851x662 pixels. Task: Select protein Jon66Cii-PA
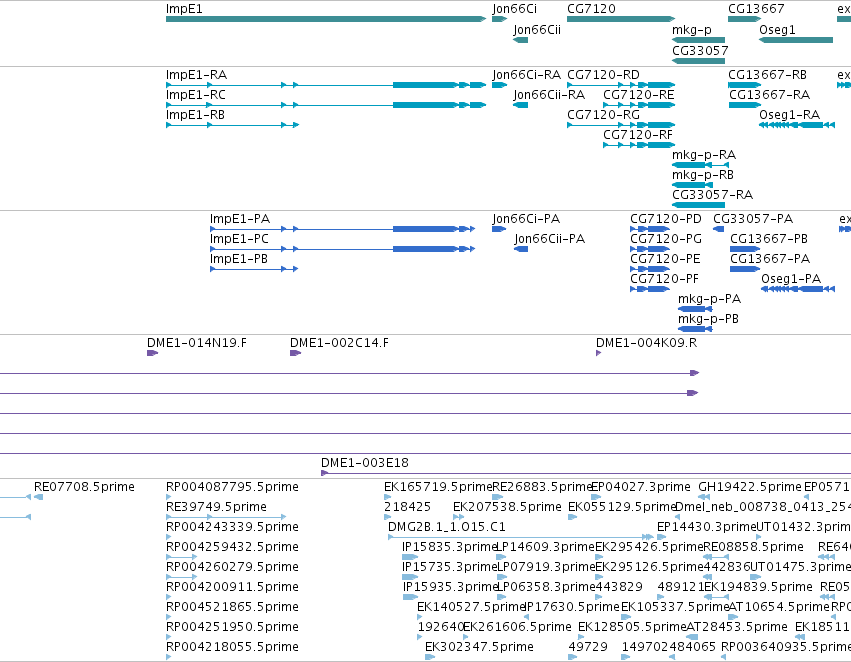pos(550,239)
